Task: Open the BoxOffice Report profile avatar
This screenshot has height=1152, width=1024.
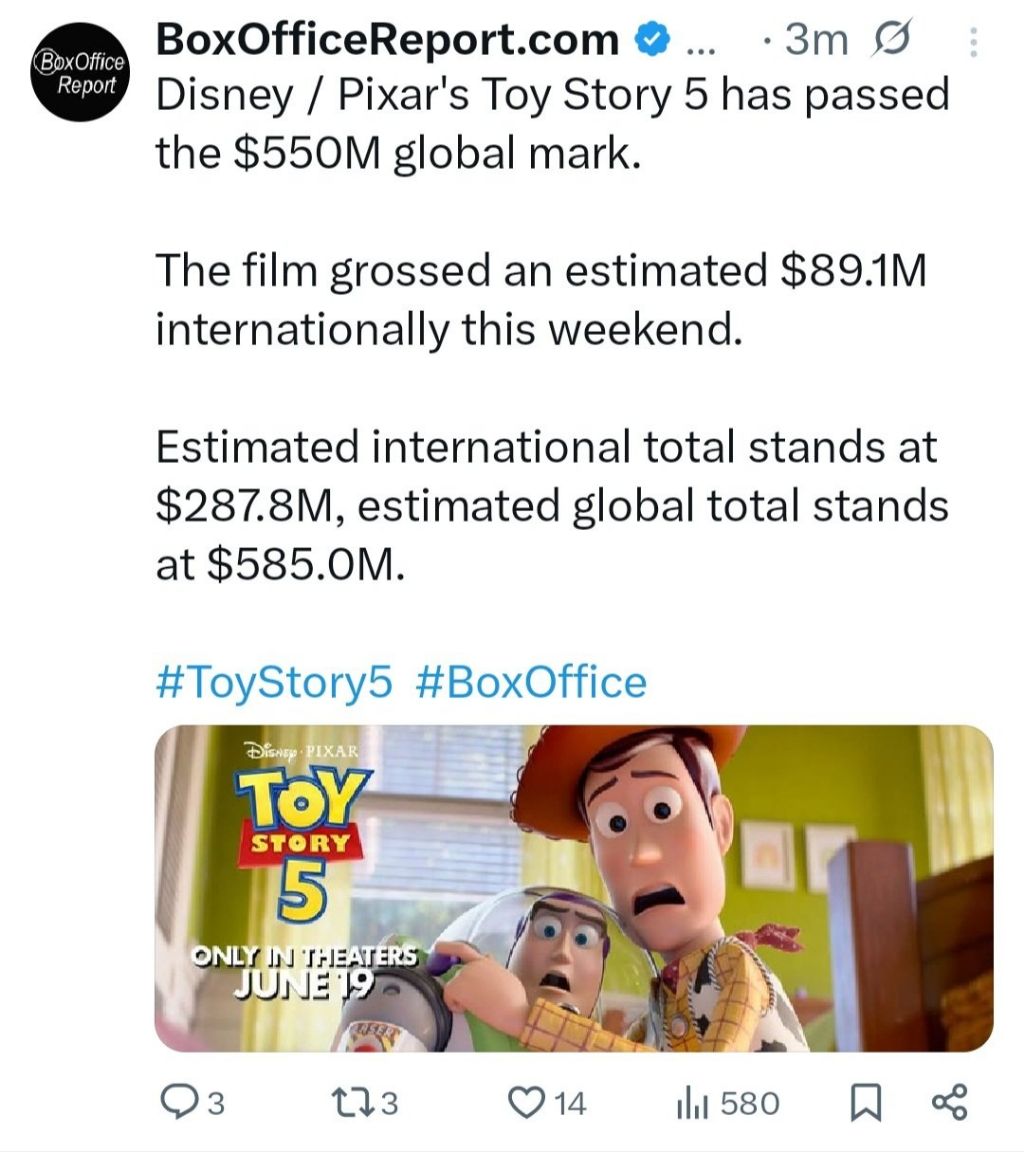Action: (79, 73)
